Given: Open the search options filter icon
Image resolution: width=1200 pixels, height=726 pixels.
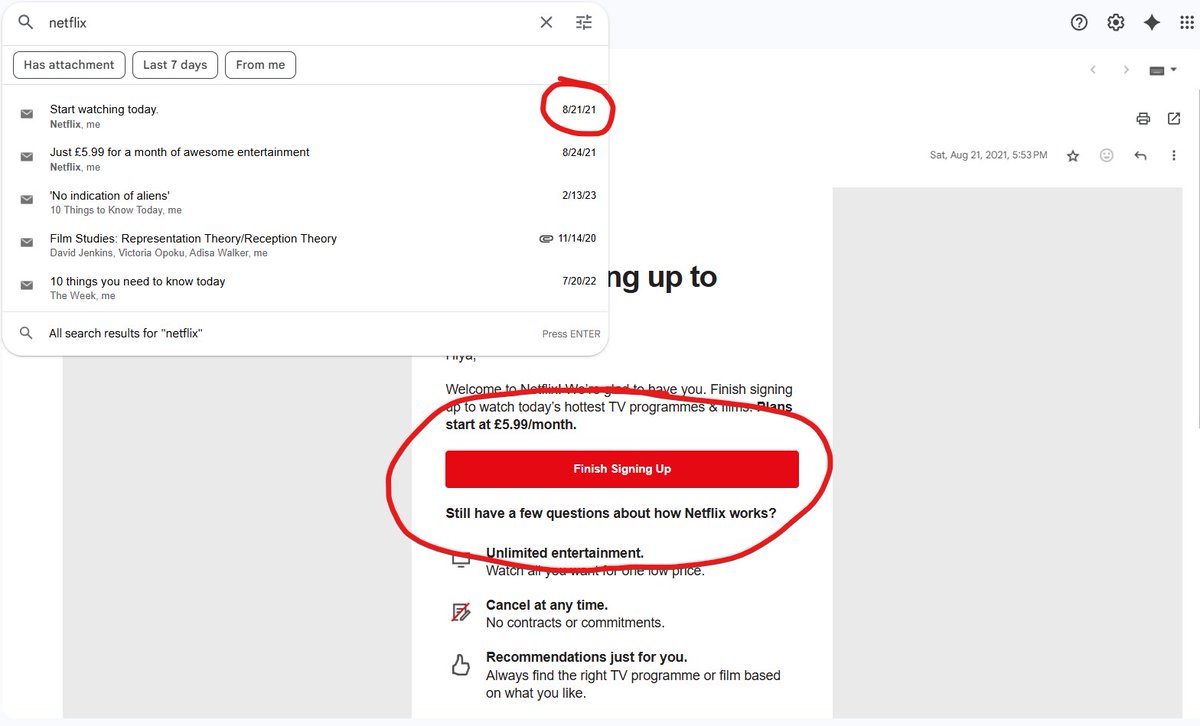Looking at the screenshot, I should (x=584, y=22).
